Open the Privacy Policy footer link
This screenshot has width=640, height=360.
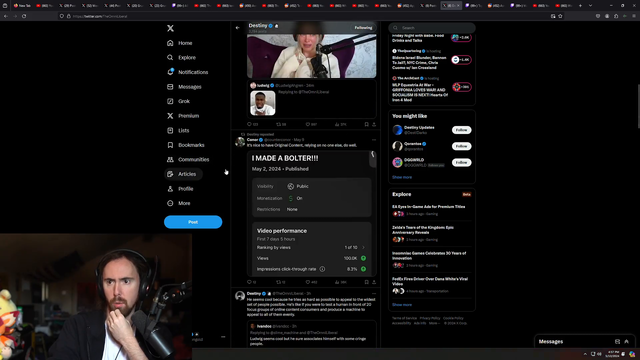coord(430,318)
